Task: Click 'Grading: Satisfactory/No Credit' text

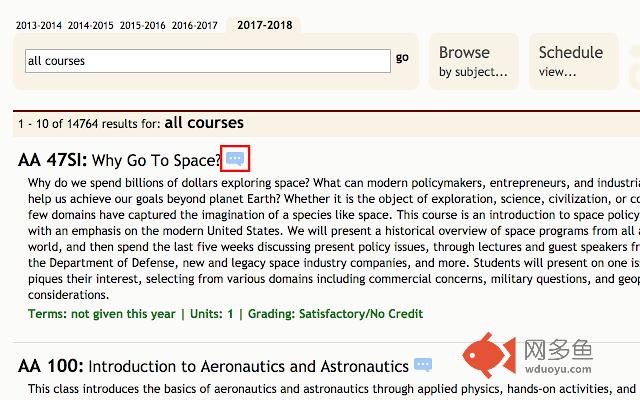Action: 336,314
